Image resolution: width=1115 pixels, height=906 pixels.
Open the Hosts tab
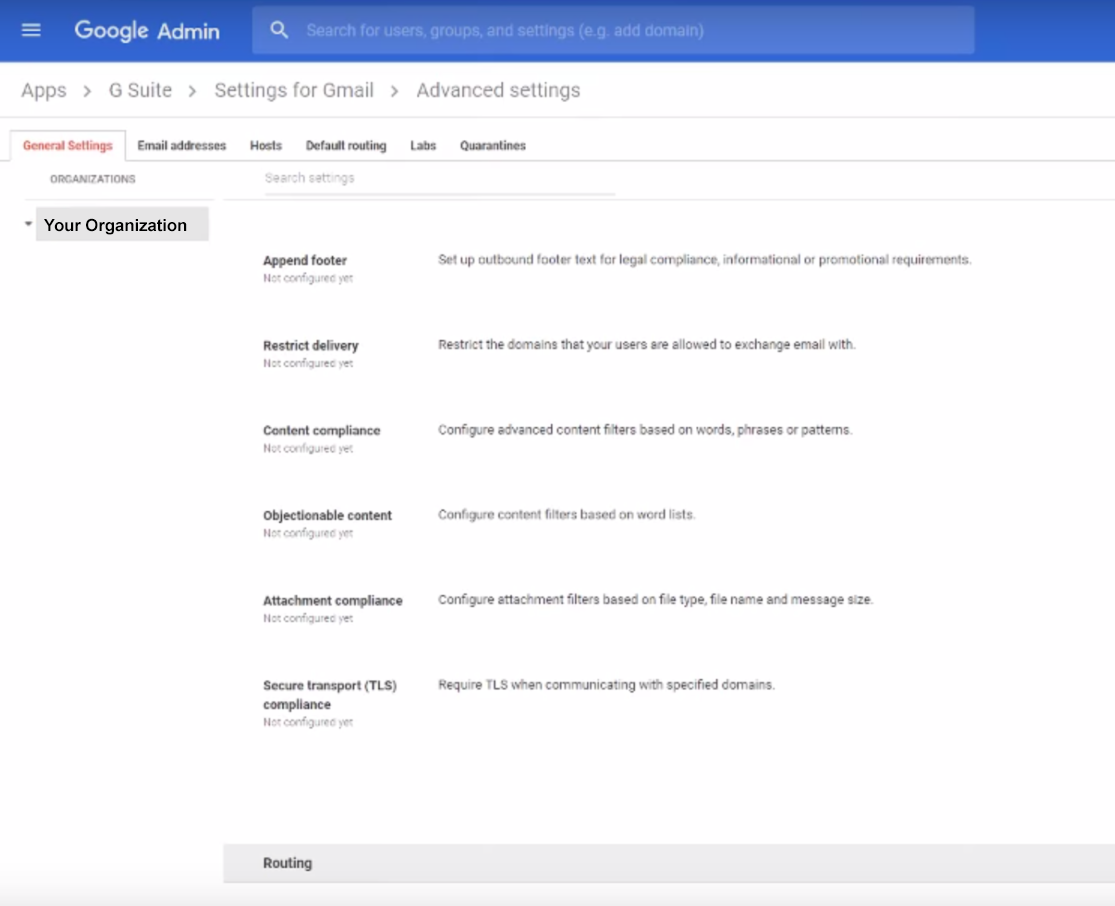266,145
